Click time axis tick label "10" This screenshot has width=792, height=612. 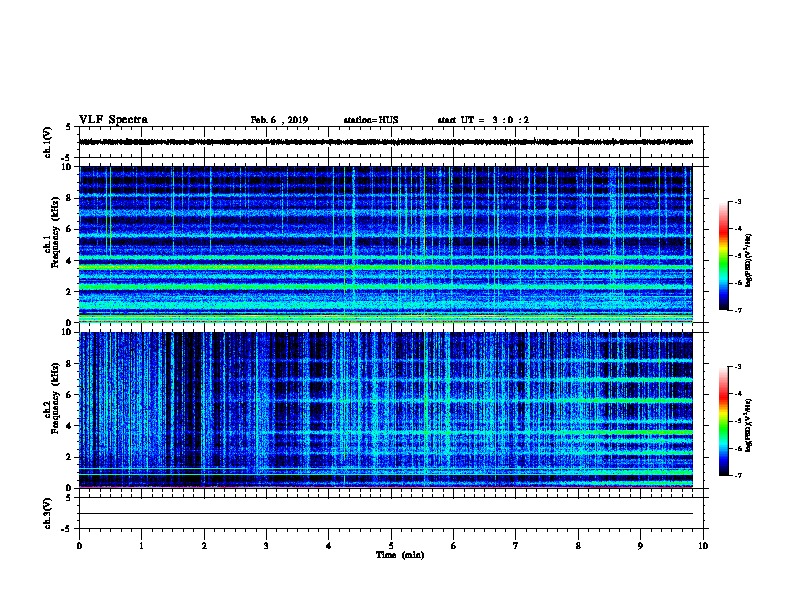[x=703, y=546]
